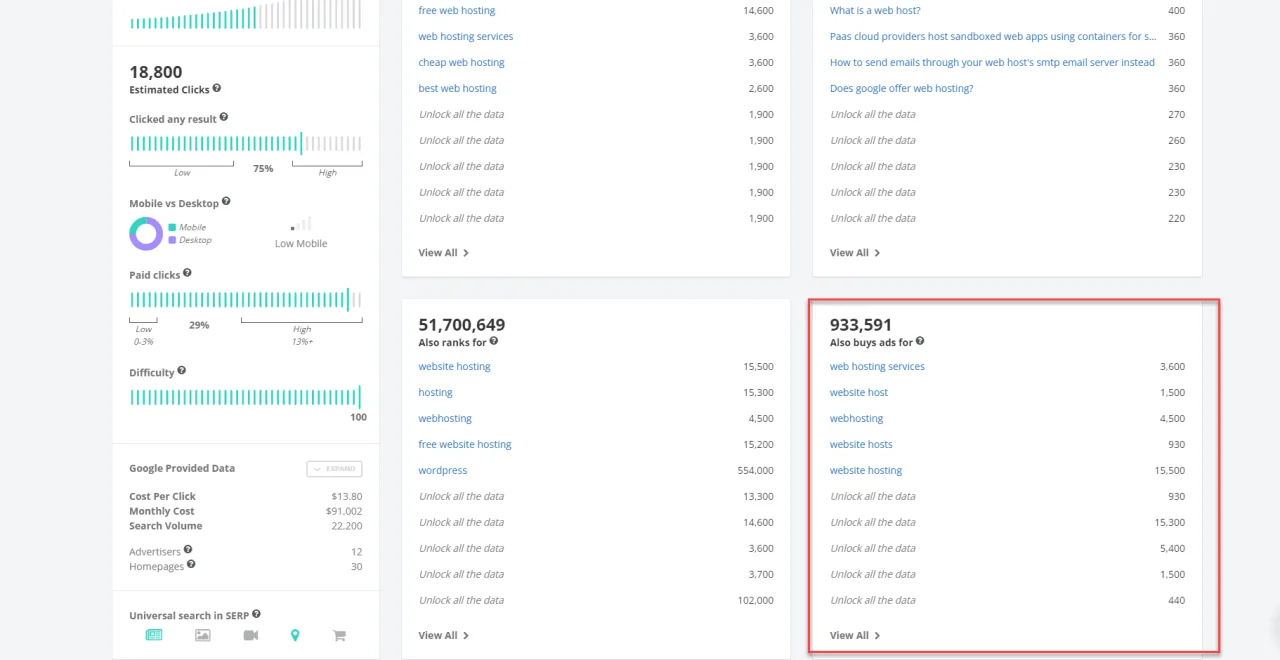
Task: Click View All under Also ranks for
Action: pos(443,635)
